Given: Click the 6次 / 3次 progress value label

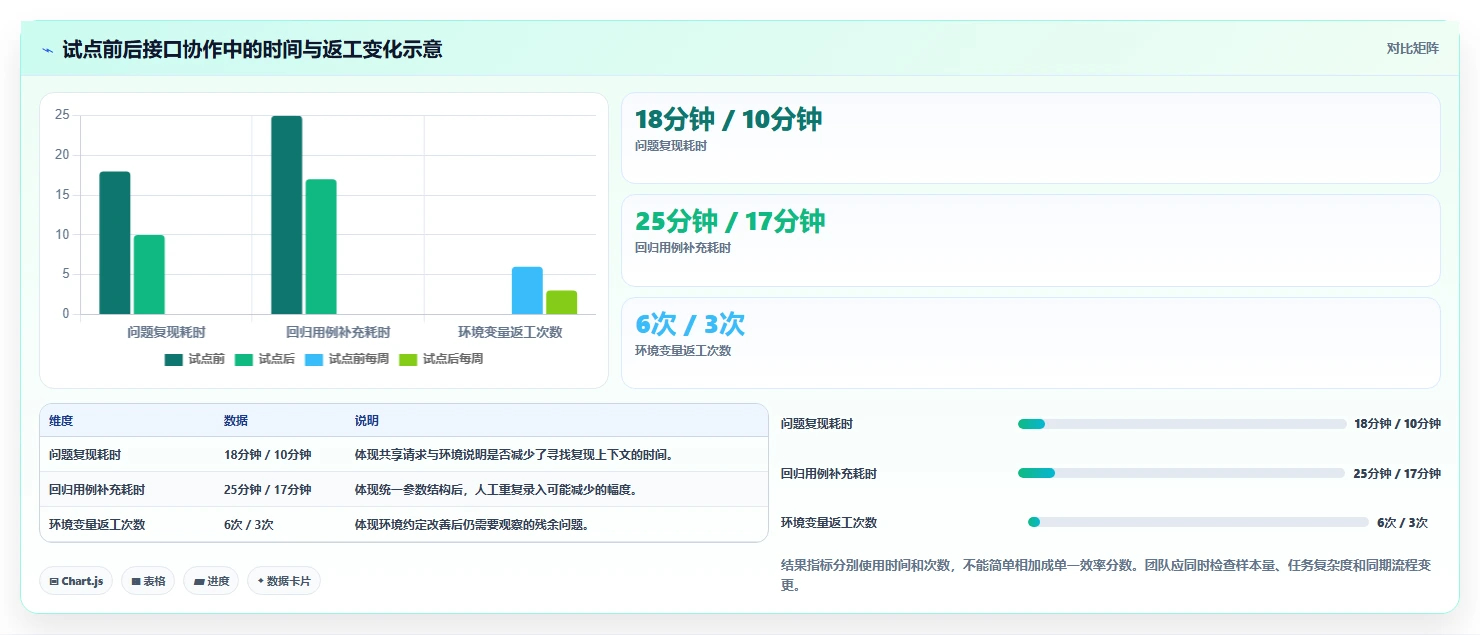Looking at the screenshot, I should (x=1402, y=523).
